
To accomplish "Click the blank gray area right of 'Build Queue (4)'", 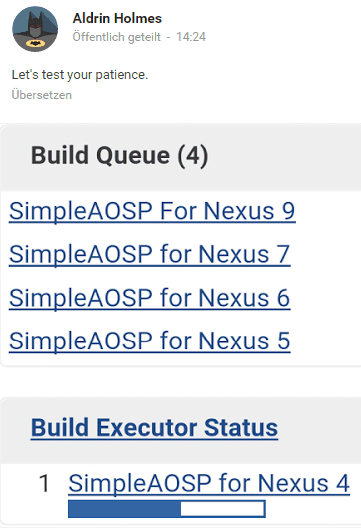I will (285, 157).
